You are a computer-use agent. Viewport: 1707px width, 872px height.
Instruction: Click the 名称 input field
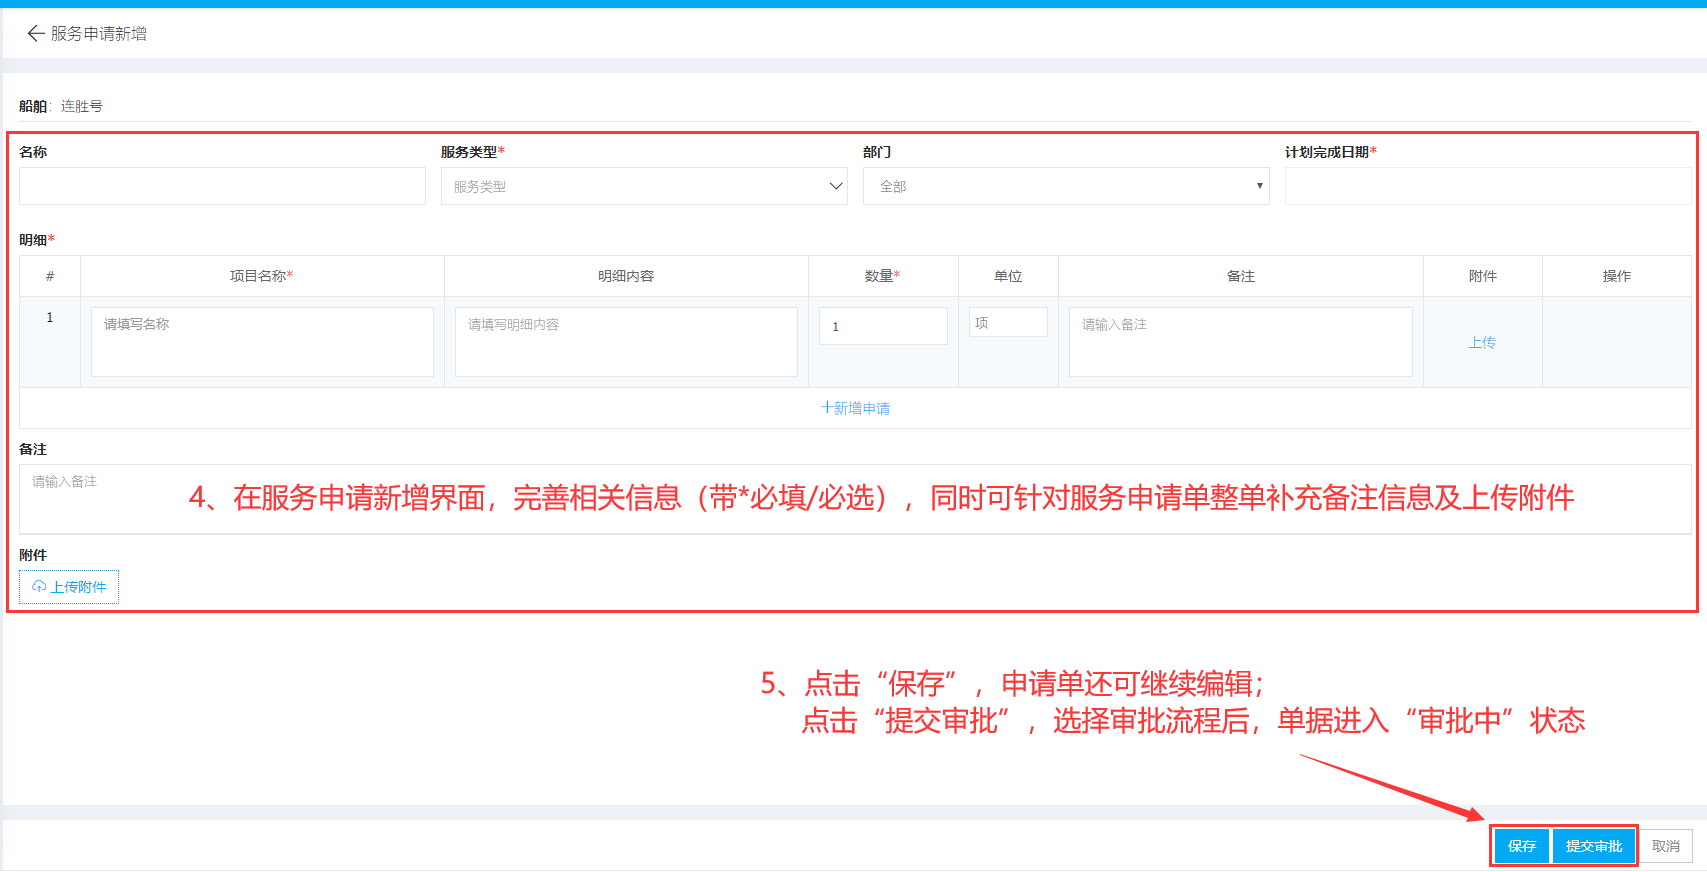[222, 186]
